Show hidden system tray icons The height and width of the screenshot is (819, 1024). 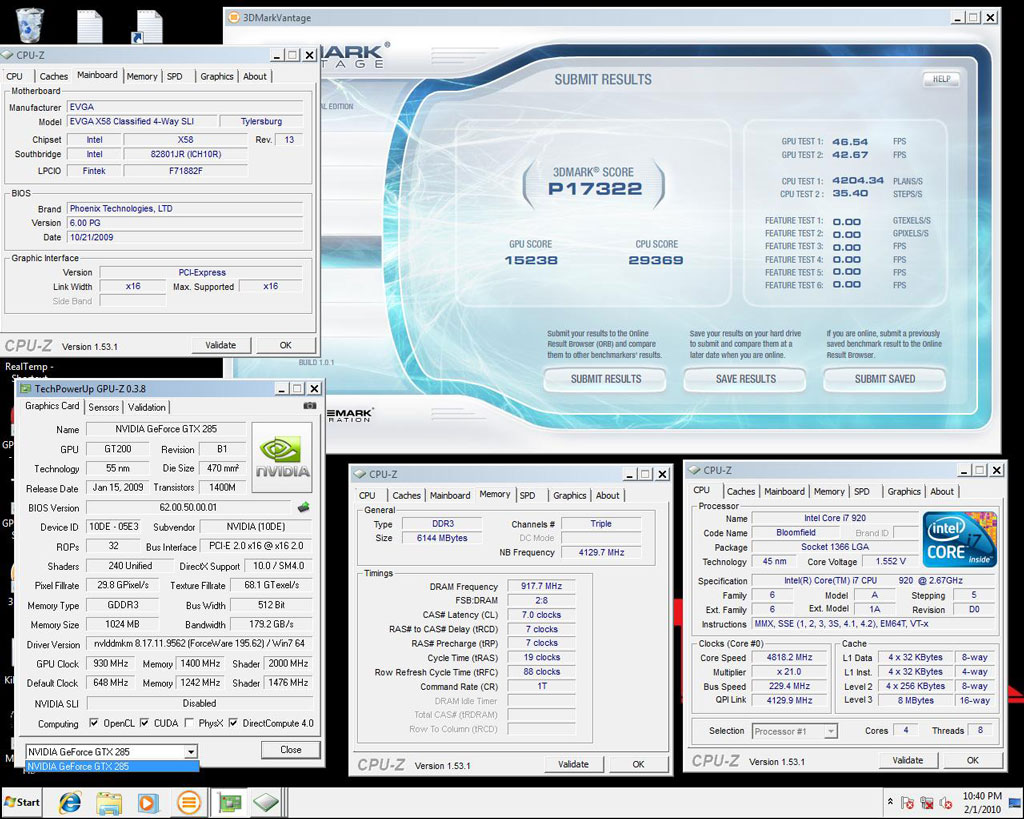pos(889,802)
